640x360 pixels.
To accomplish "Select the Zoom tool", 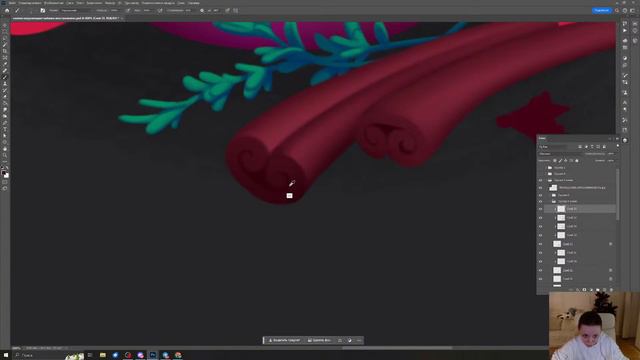I will coord(5,156).
